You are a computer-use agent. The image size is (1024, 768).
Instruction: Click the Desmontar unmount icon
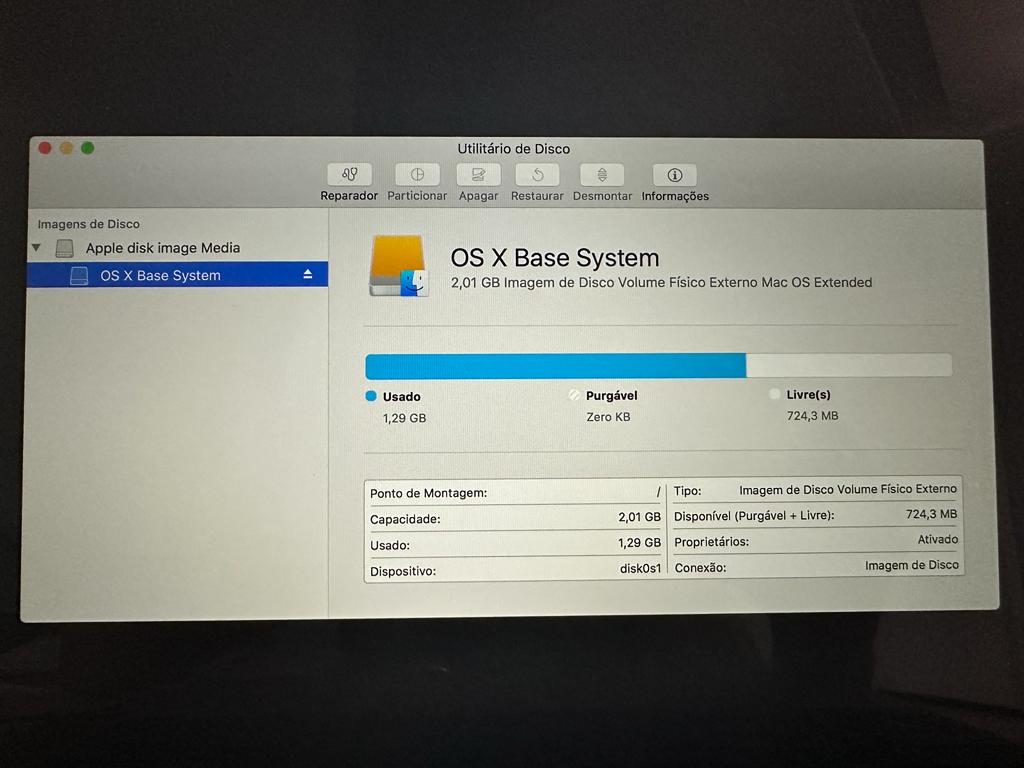pyautogui.click(x=602, y=175)
